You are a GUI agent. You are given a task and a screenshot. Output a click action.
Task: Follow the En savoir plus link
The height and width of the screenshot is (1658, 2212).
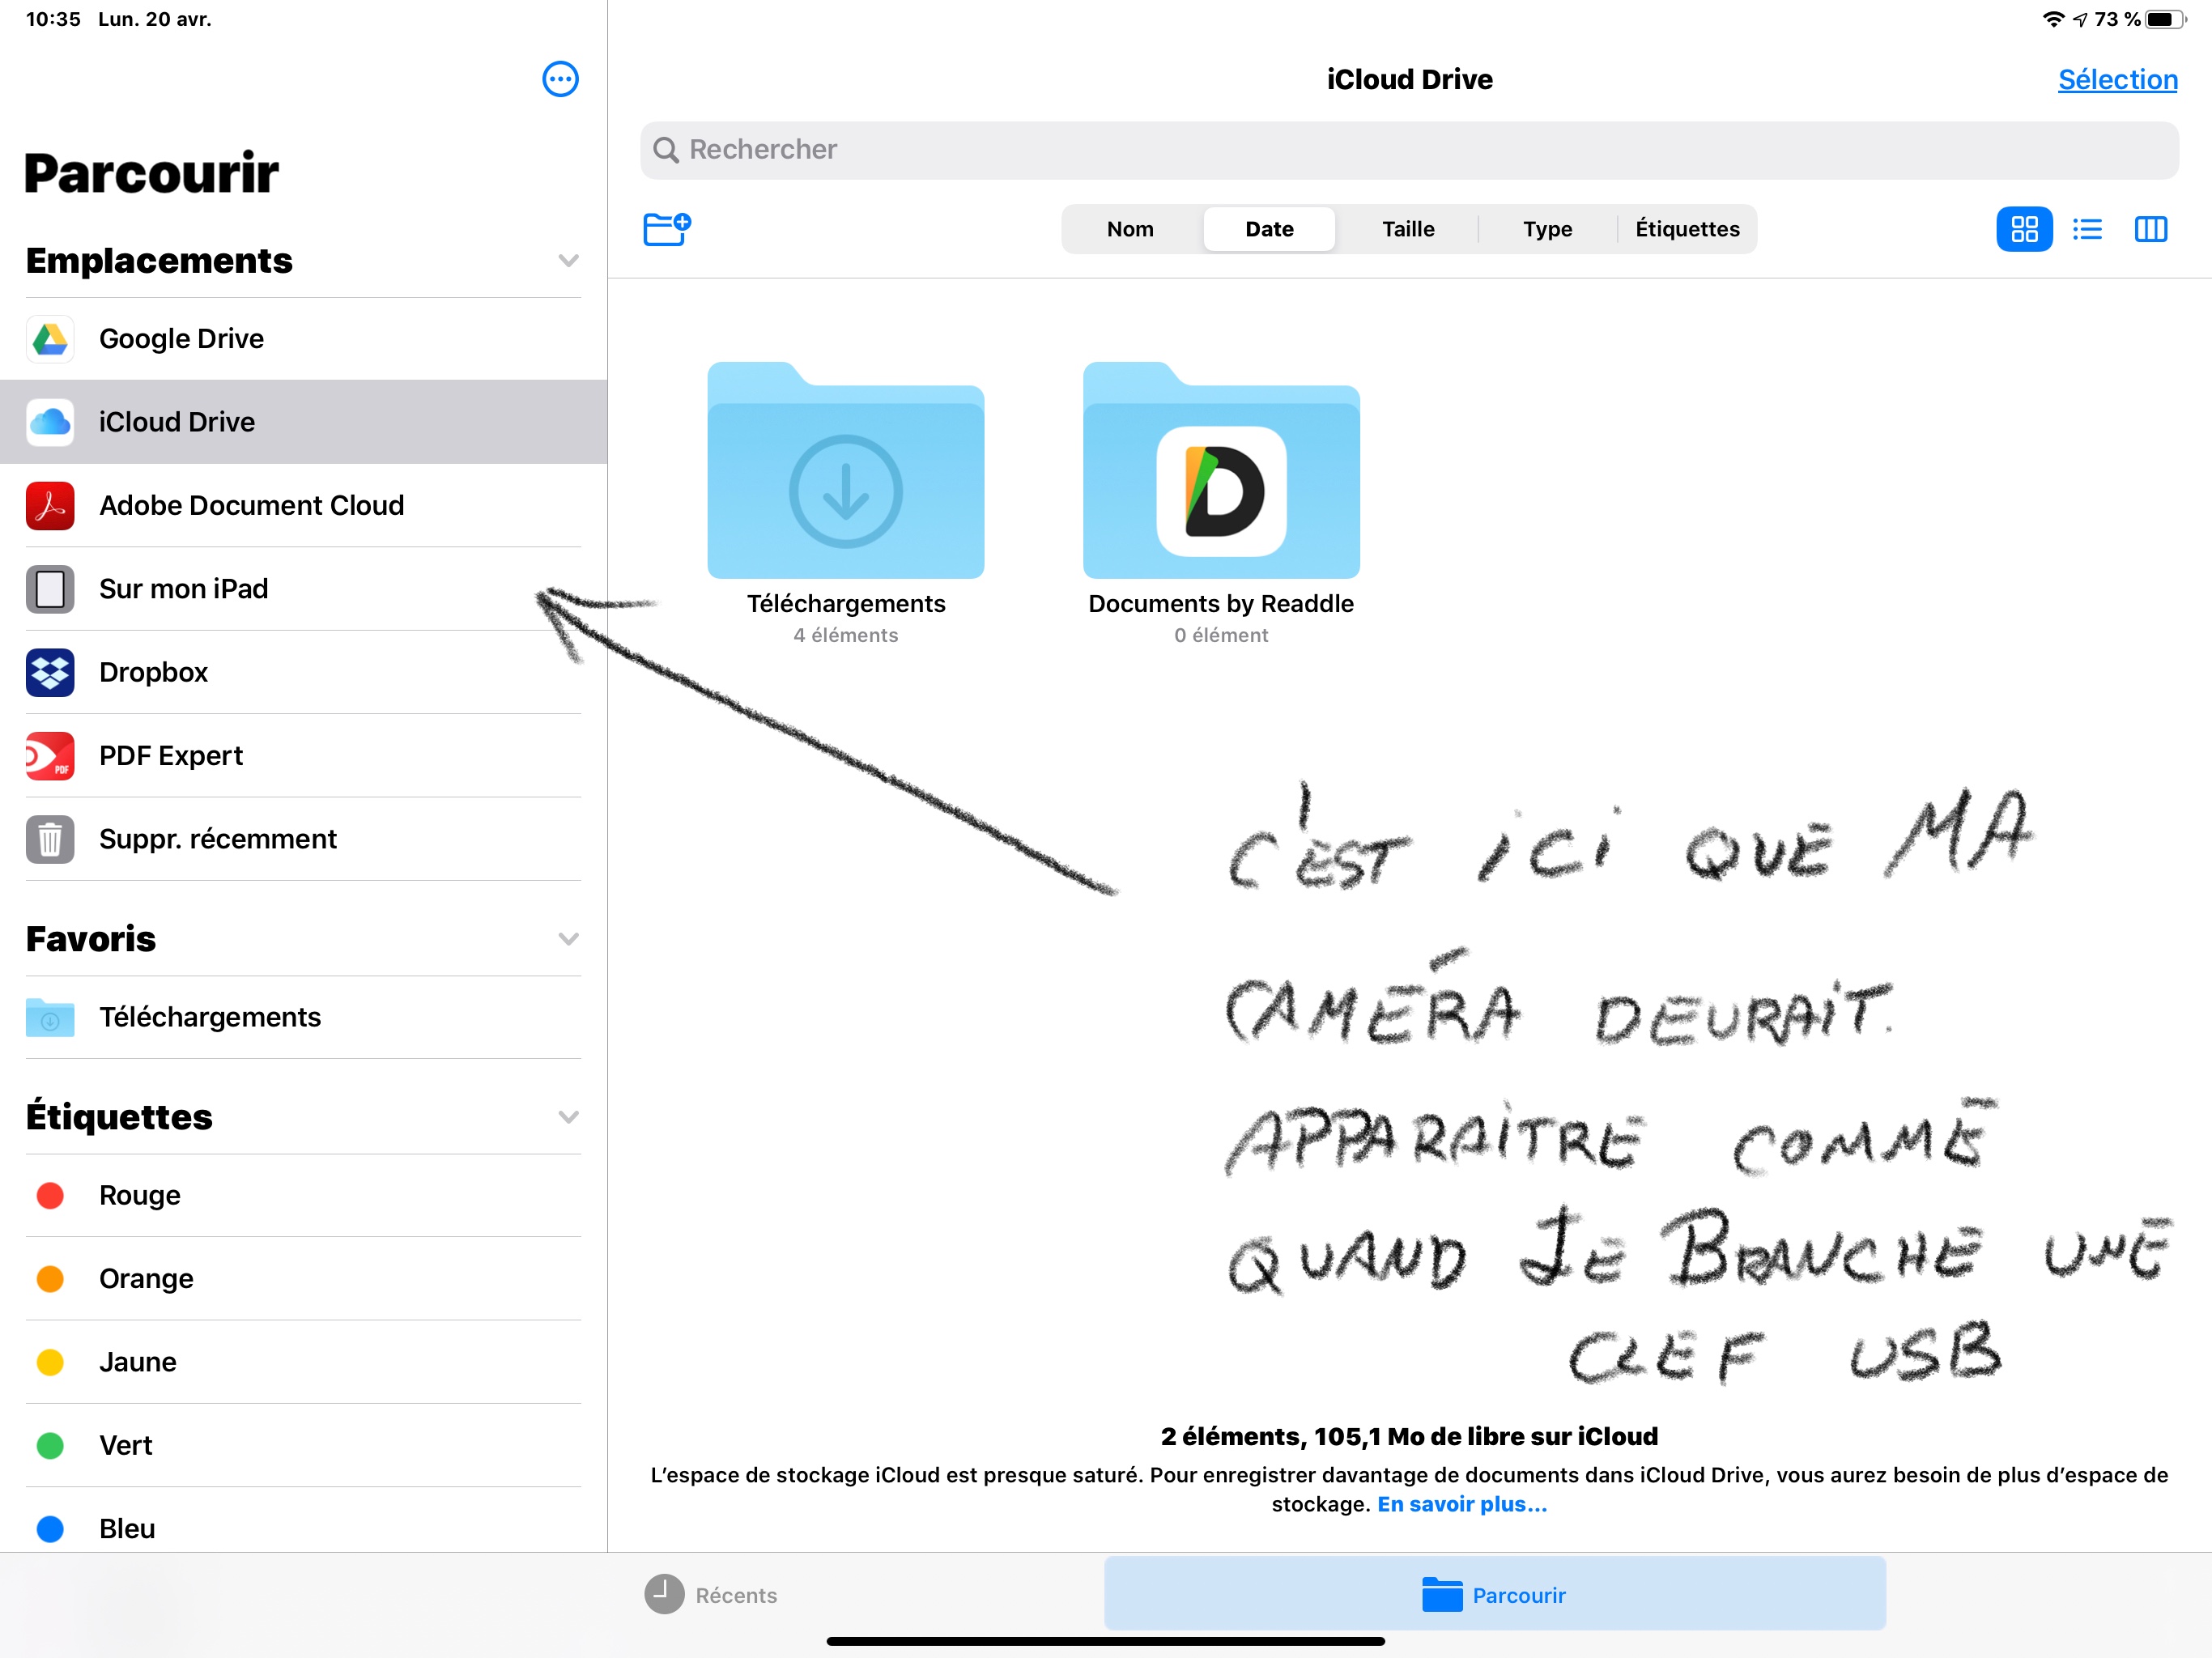pos(1461,1504)
